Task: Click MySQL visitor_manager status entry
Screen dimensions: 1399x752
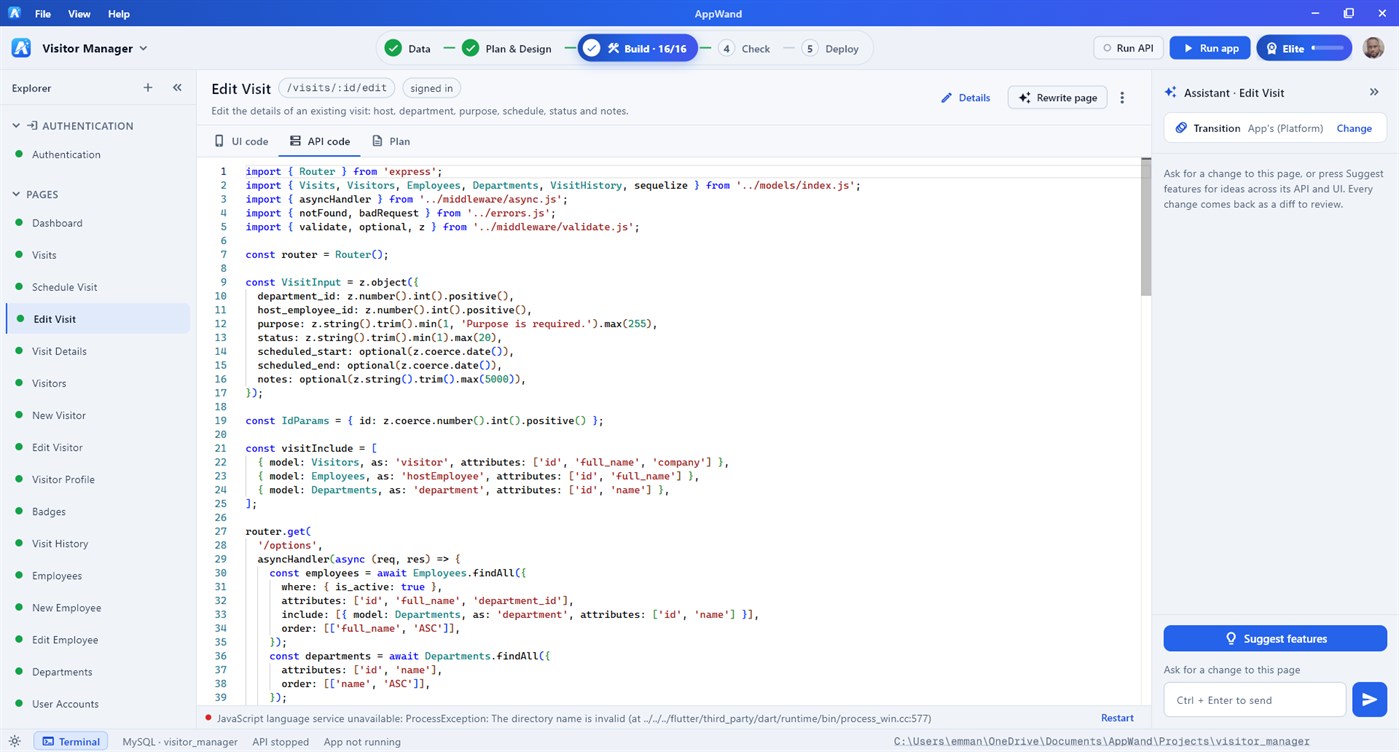Action: pos(180,742)
